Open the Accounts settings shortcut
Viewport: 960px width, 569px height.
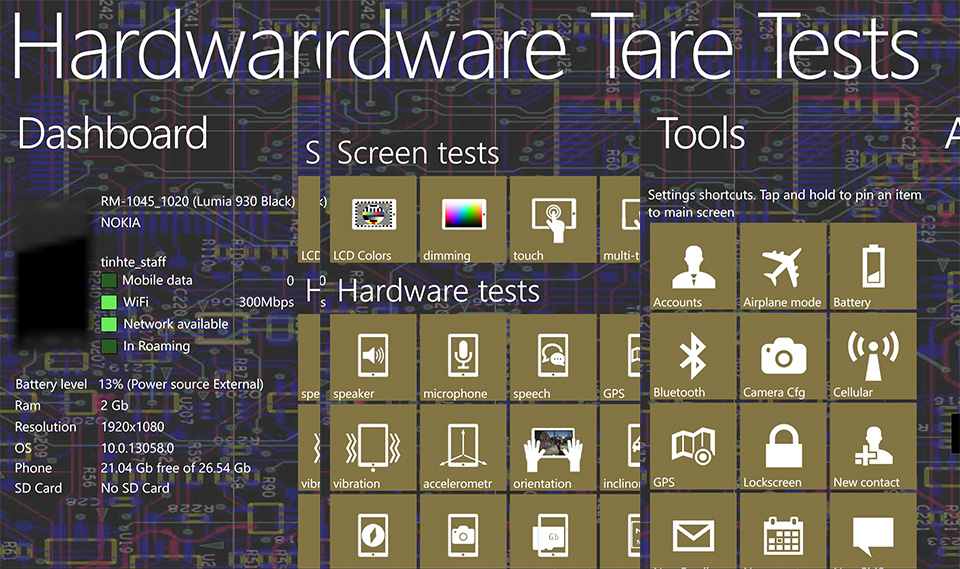(693, 266)
